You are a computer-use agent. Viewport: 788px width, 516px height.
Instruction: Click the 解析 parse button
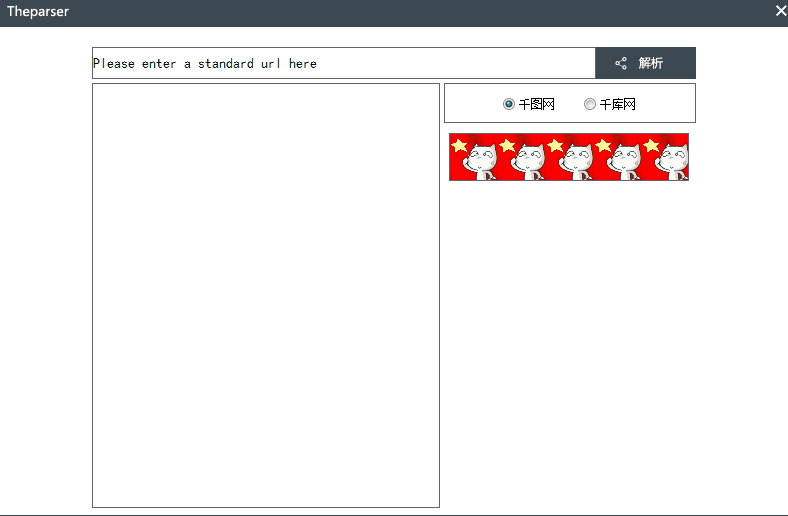tap(645, 63)
